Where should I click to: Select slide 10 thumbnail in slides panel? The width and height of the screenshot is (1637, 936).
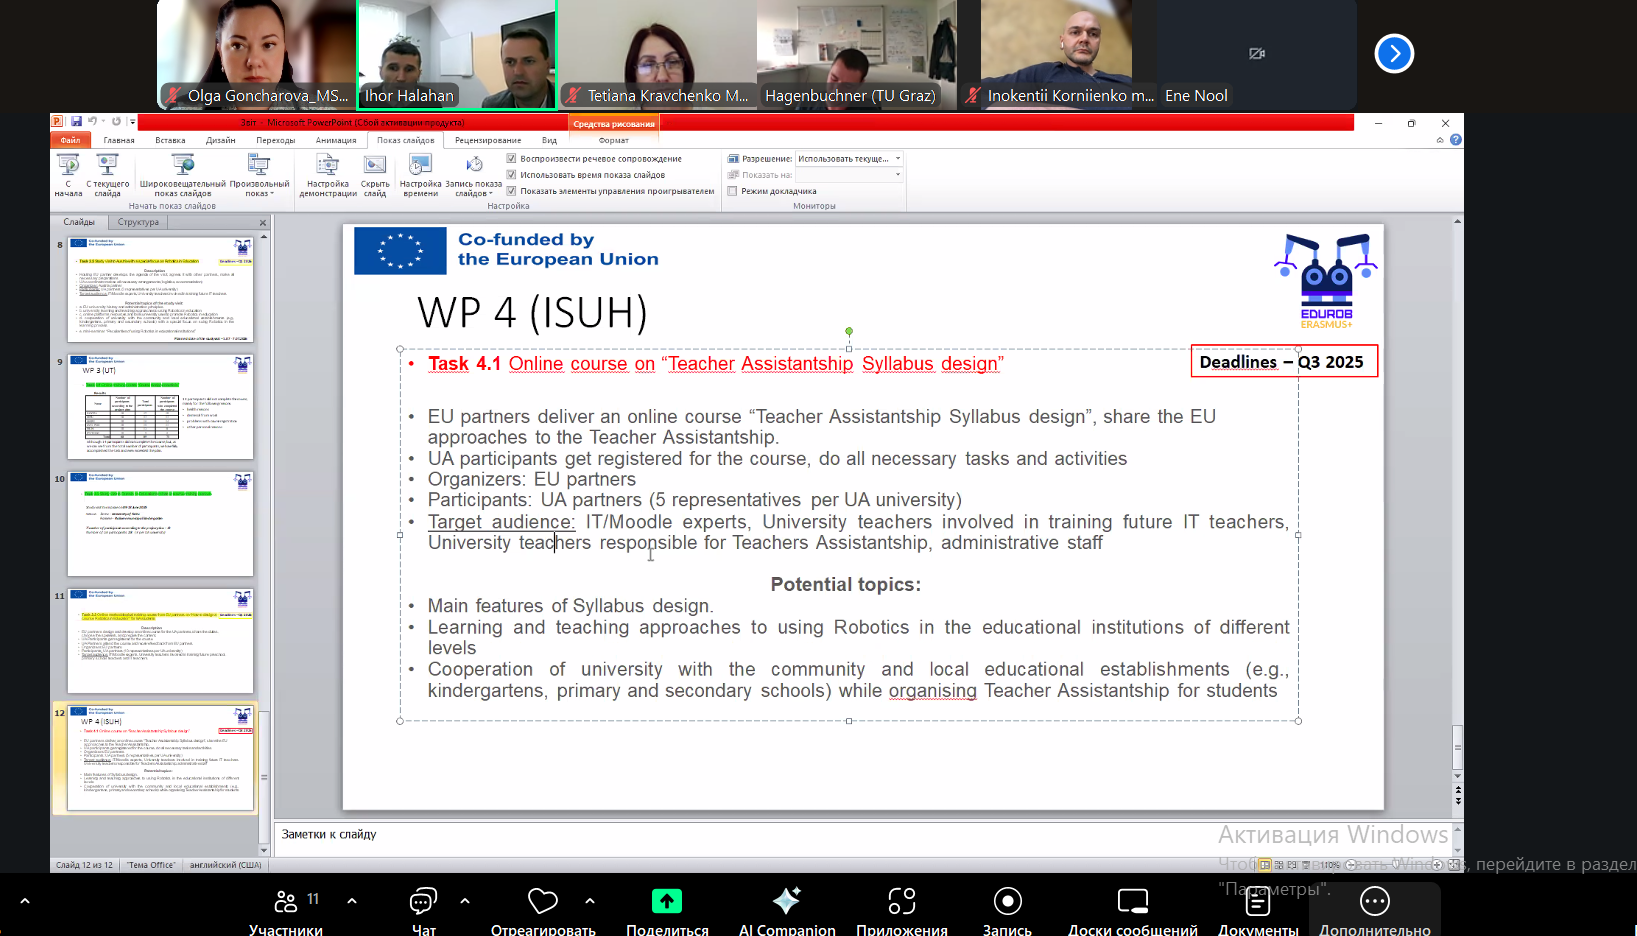160,523
